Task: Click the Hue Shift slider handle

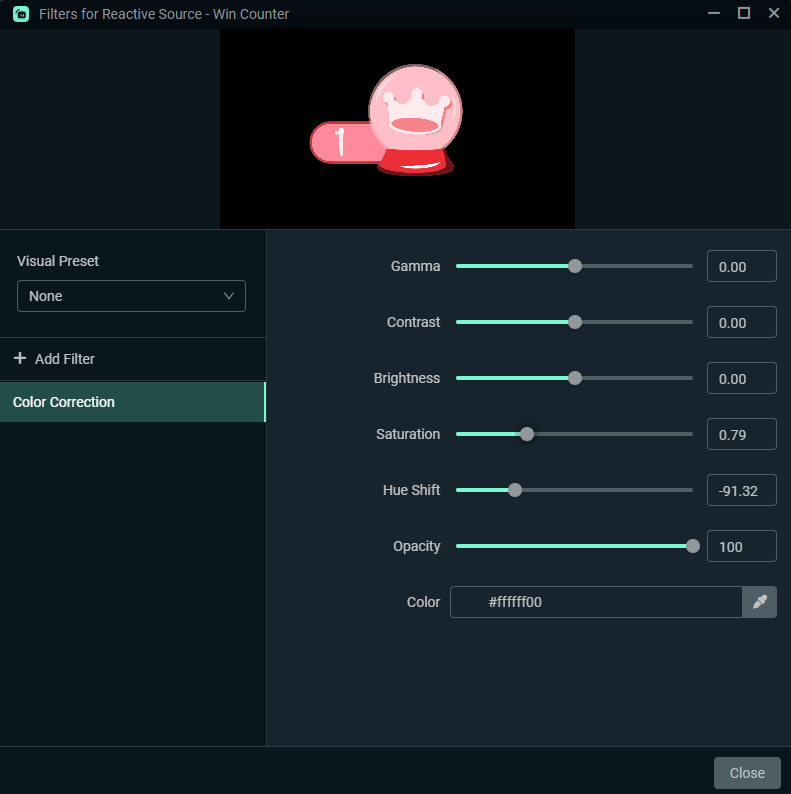Action: coord(515,490)
